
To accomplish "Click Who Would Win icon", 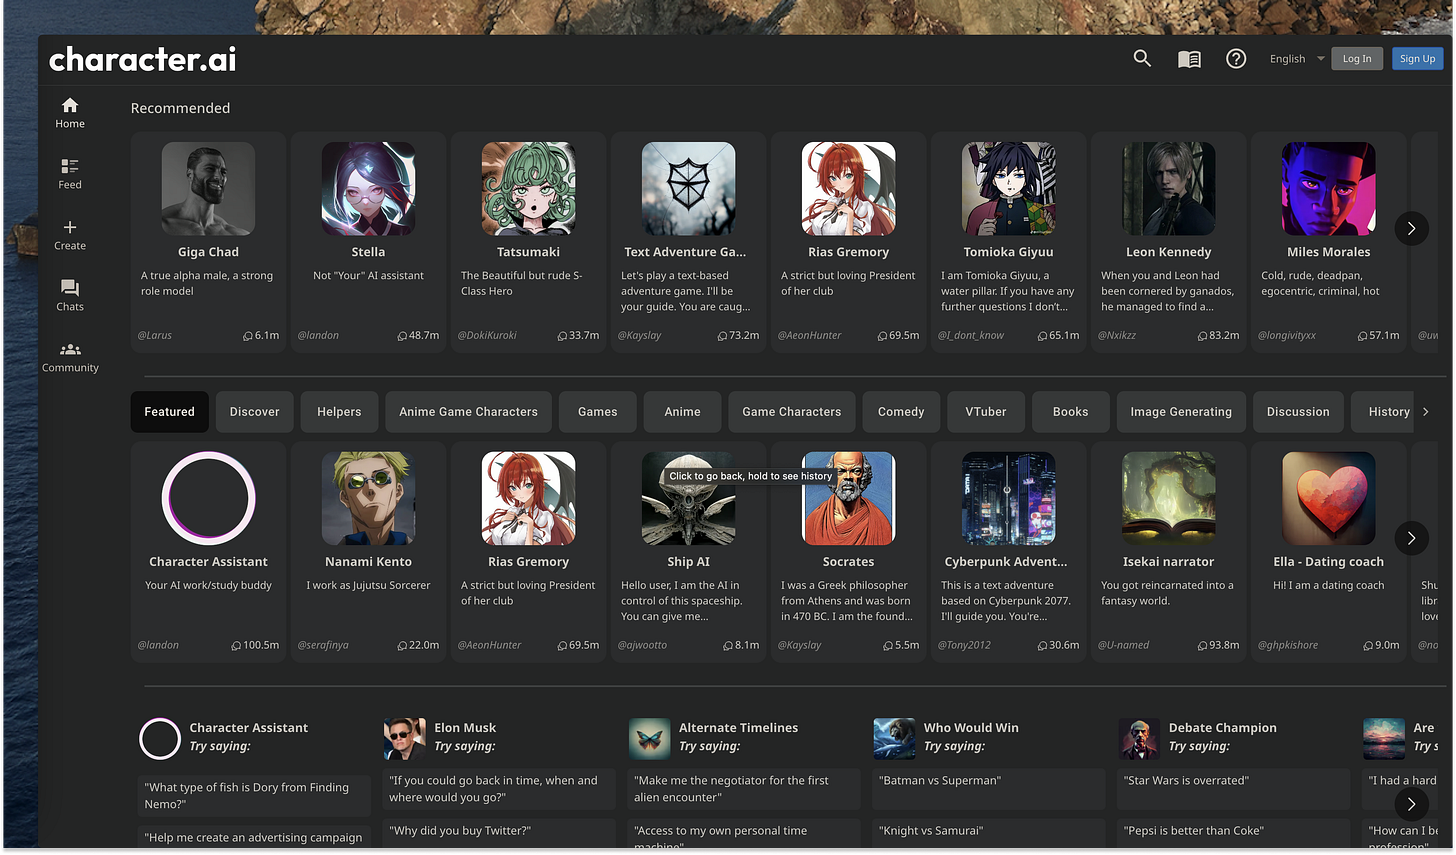I will [894, 739].
